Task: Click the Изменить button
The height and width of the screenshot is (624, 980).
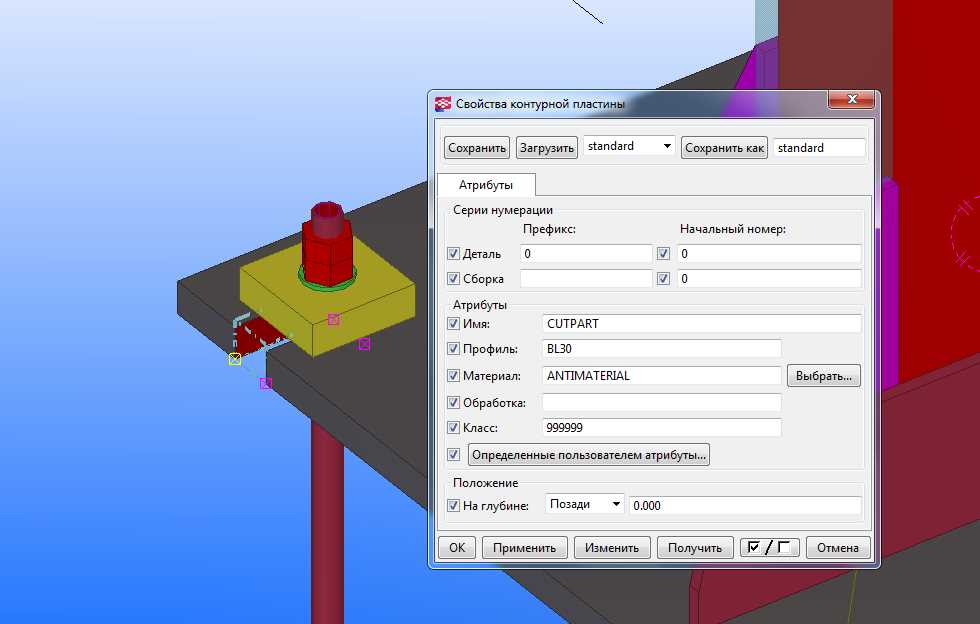Action: 612,548
